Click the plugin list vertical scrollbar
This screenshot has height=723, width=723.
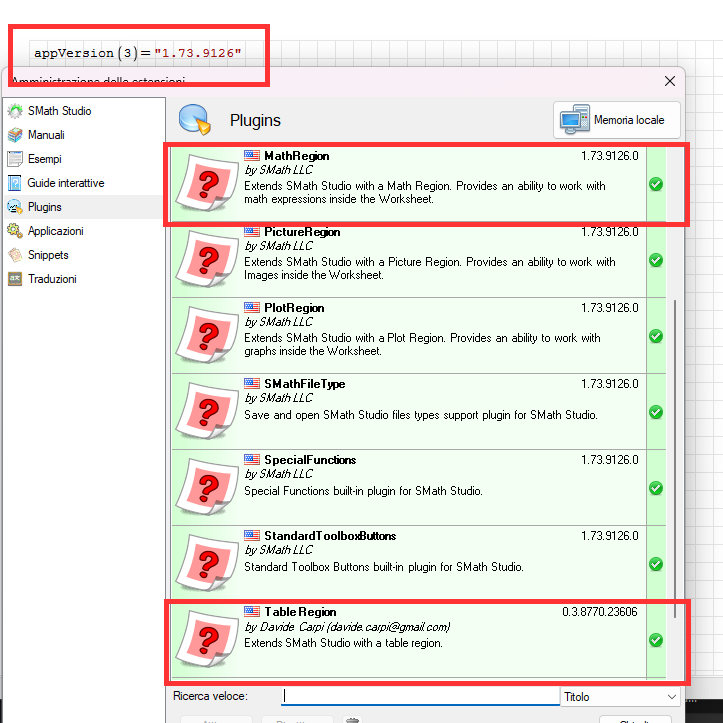[677, 450]
